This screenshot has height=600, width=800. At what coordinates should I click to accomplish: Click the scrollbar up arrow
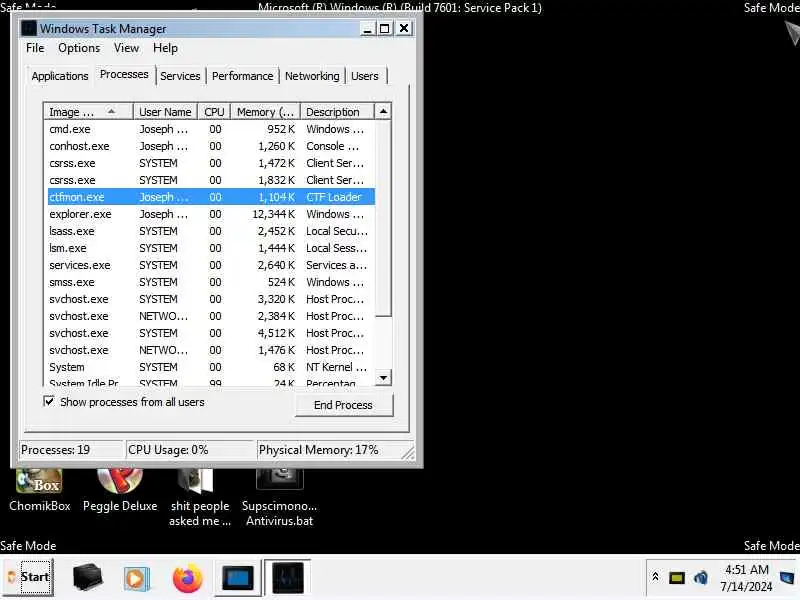pyautogui.click(x=383, y=111)
